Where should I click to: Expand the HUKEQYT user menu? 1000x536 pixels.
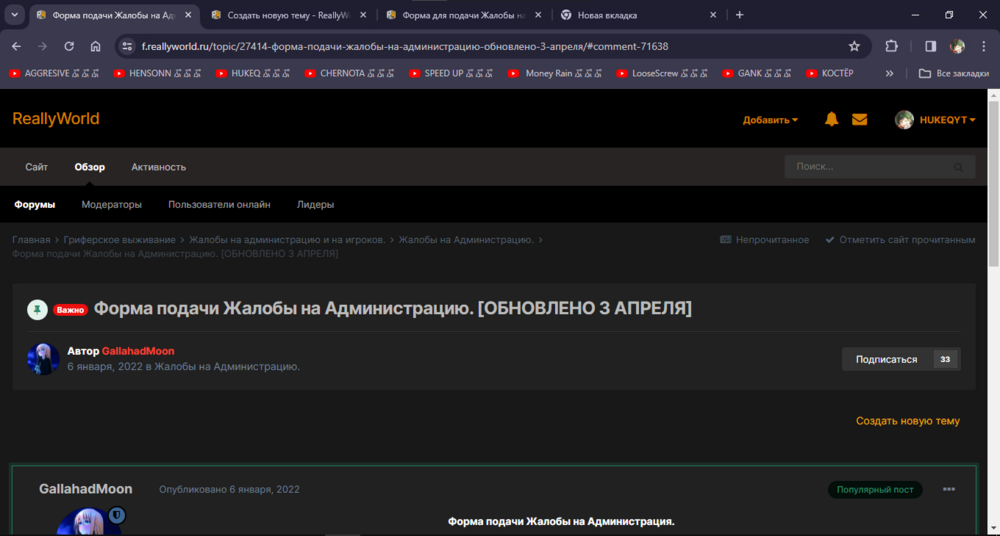935,119
